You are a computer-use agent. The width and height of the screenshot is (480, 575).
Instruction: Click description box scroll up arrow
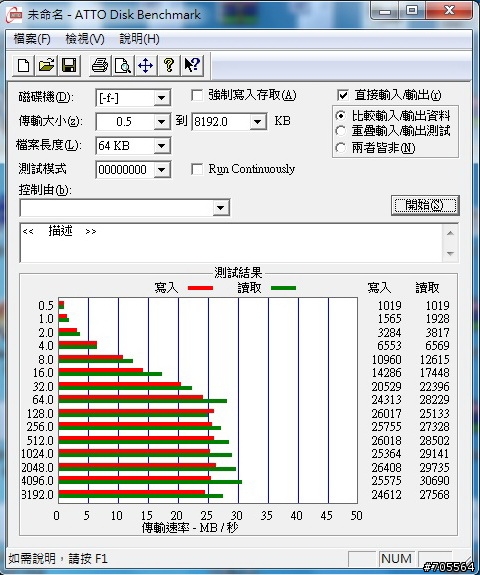coord(450,233)
